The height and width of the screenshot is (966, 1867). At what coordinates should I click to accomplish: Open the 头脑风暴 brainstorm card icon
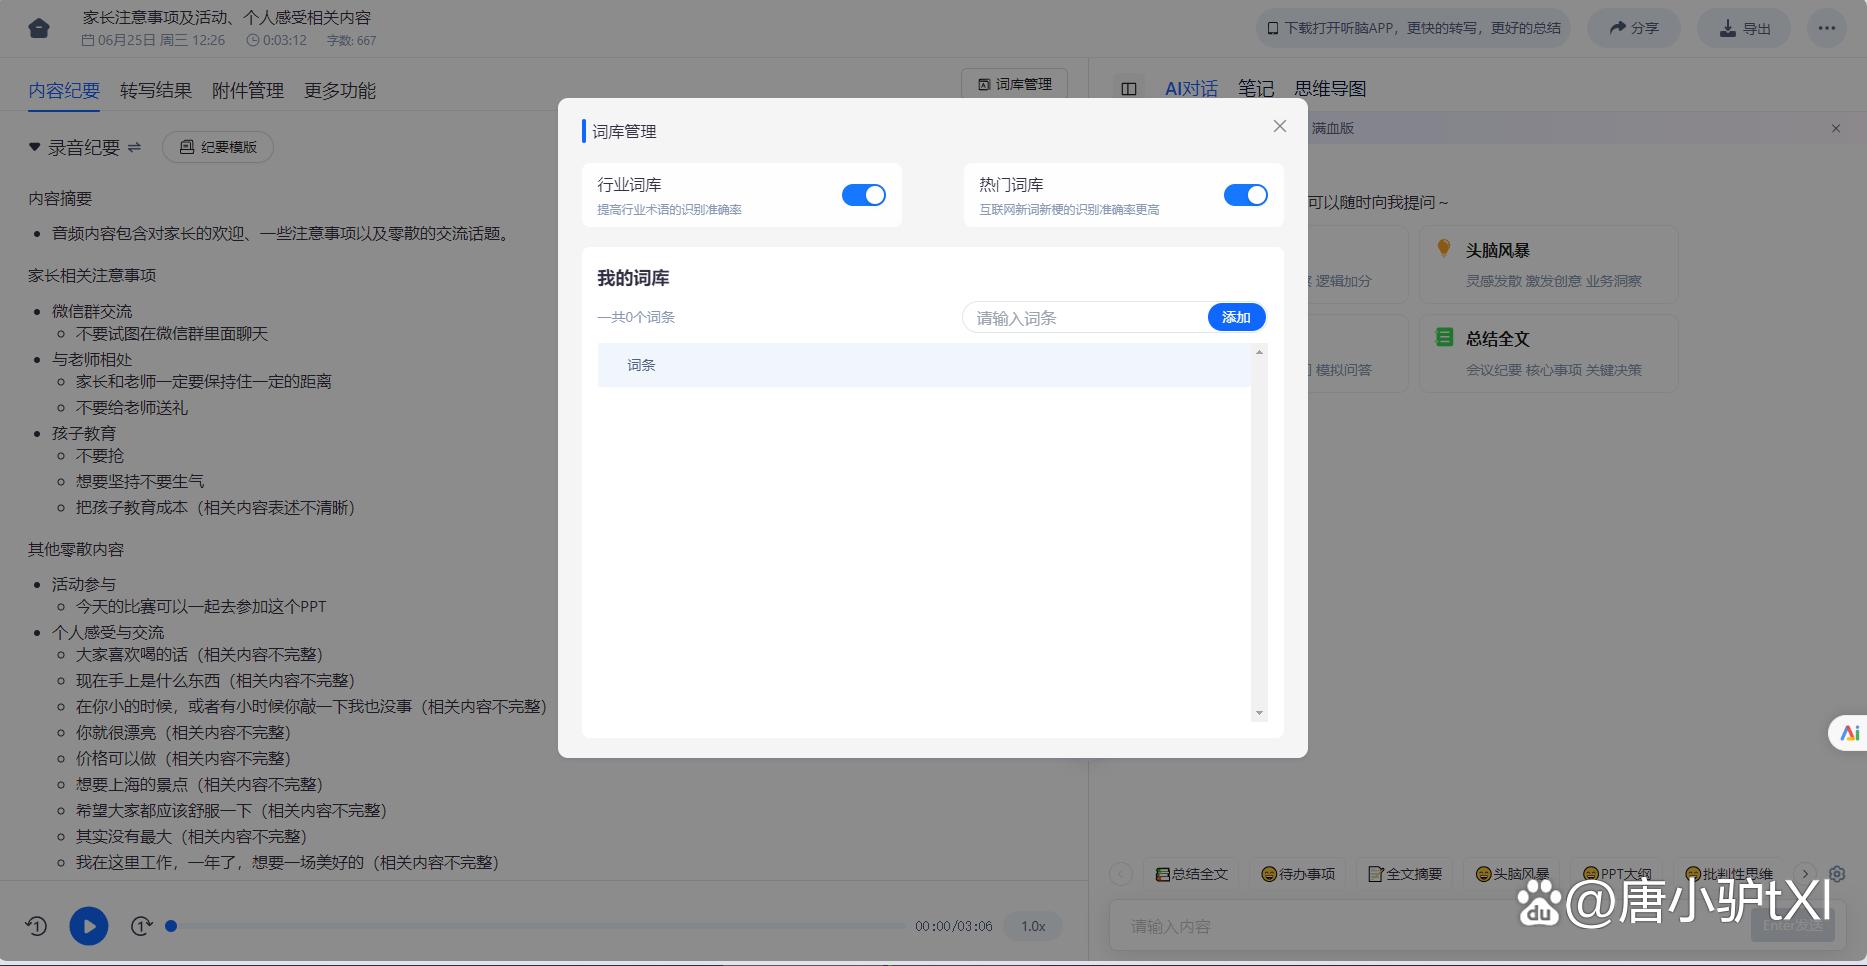[x=1444, y=249]
